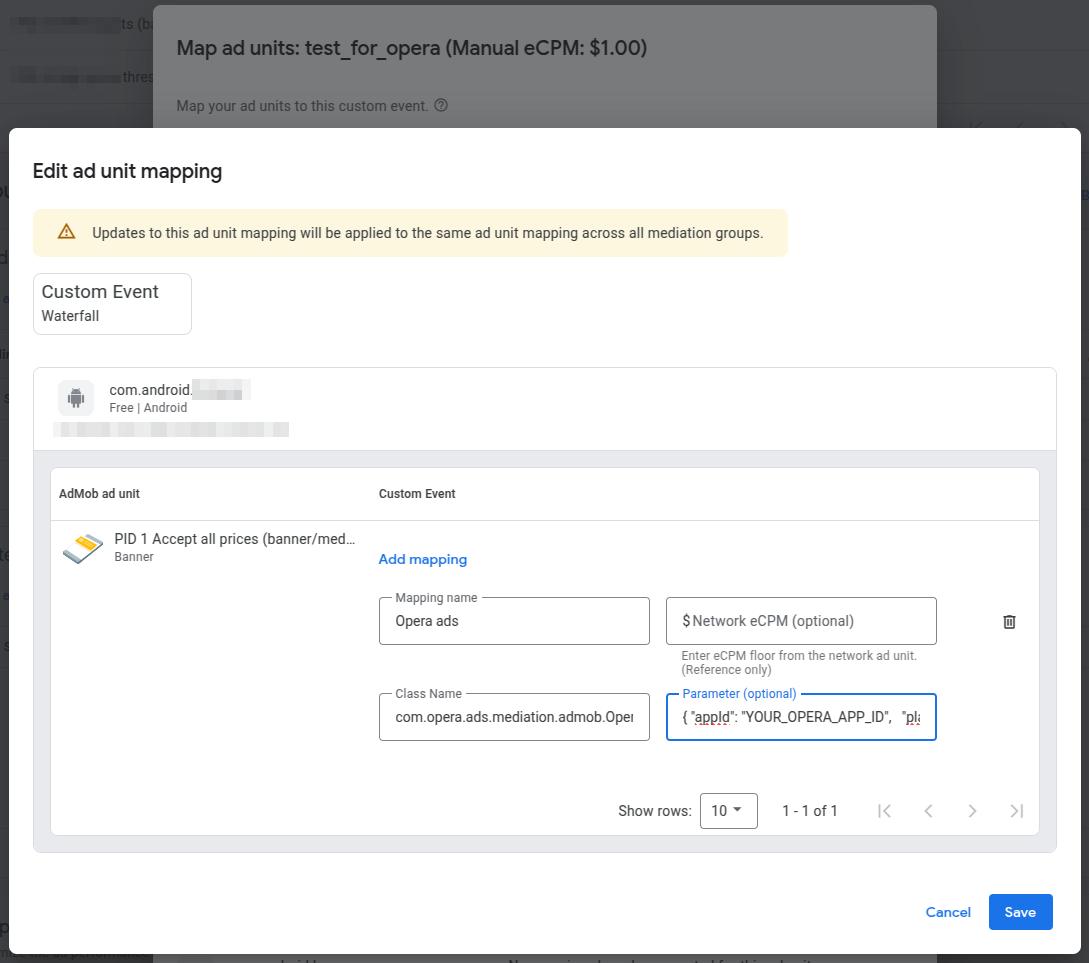The width and height of the screenshot is (1089, 963).
Task: Click the Android app robot icon
Action: pyautogui.click(x=76, y=398)
